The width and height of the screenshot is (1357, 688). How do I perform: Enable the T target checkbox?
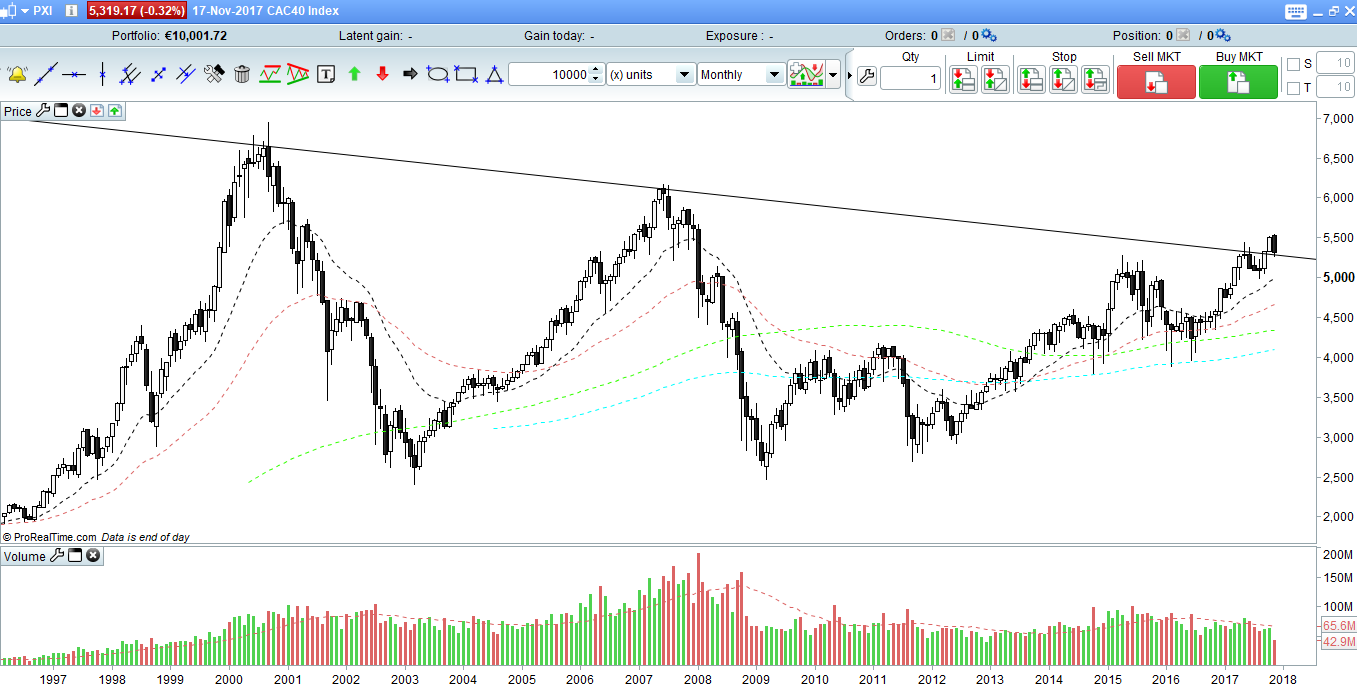[x=1293, y=89]
